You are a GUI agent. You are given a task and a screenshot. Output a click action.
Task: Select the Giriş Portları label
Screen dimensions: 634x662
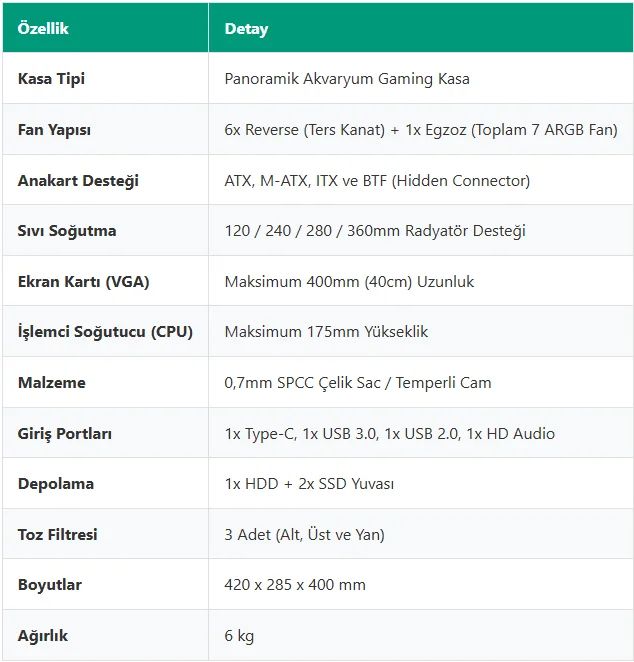65,434
